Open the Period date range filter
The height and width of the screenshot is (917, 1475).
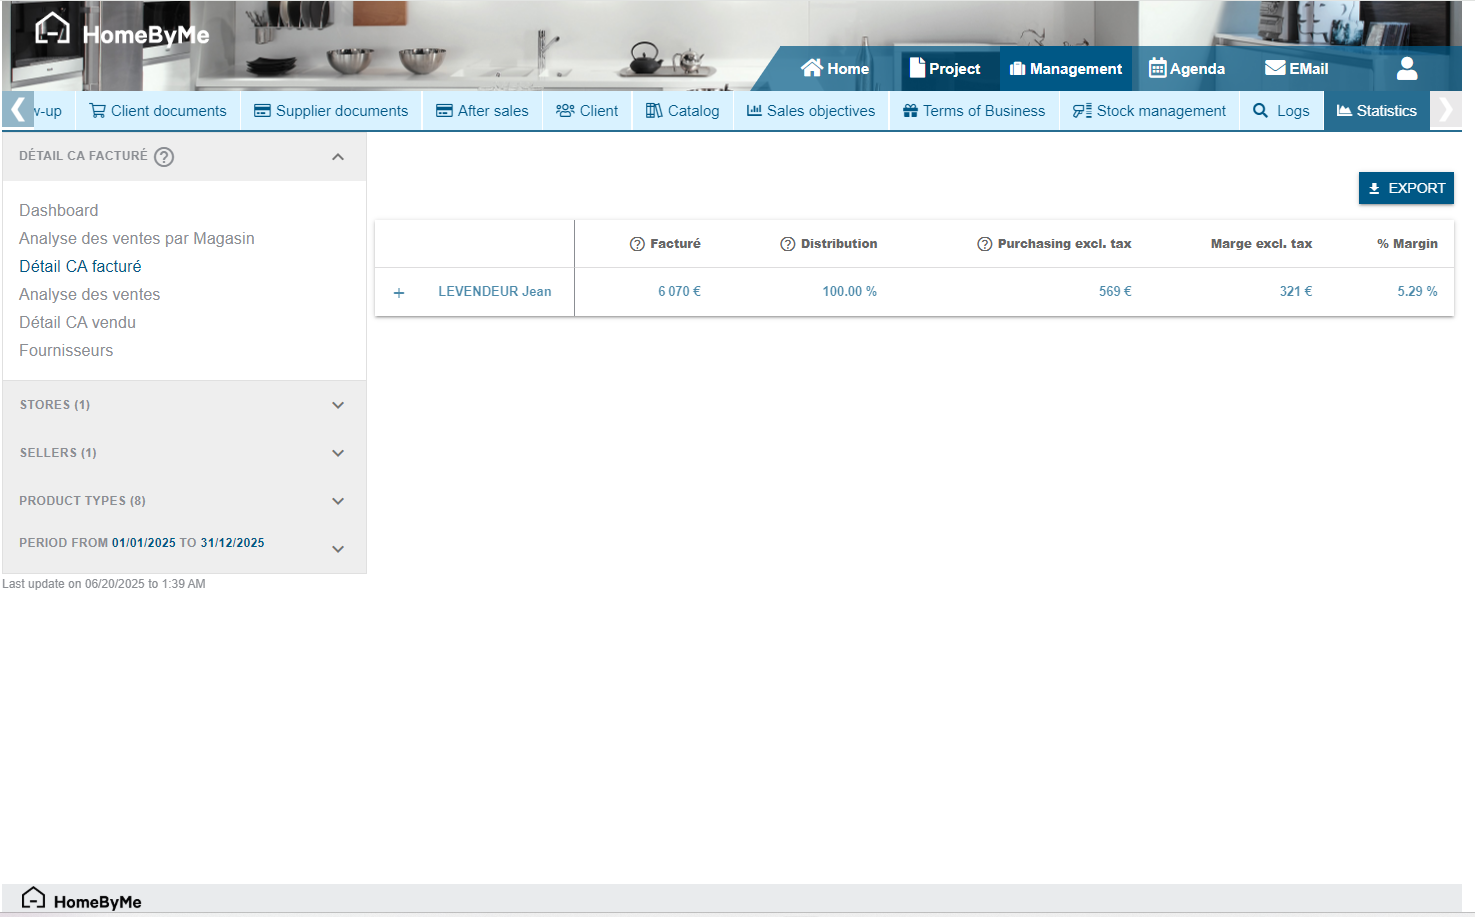pos(338,549)
